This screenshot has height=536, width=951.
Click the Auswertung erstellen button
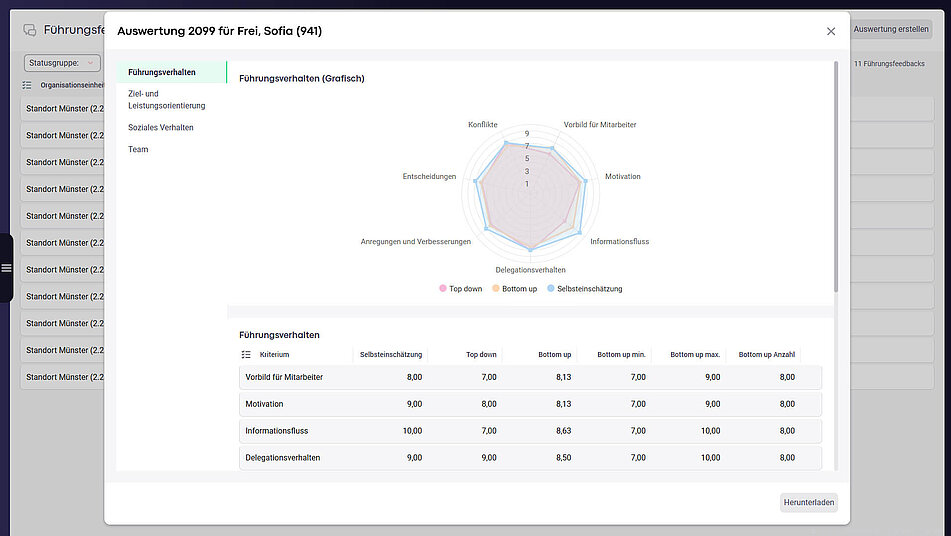click(891, 29)
